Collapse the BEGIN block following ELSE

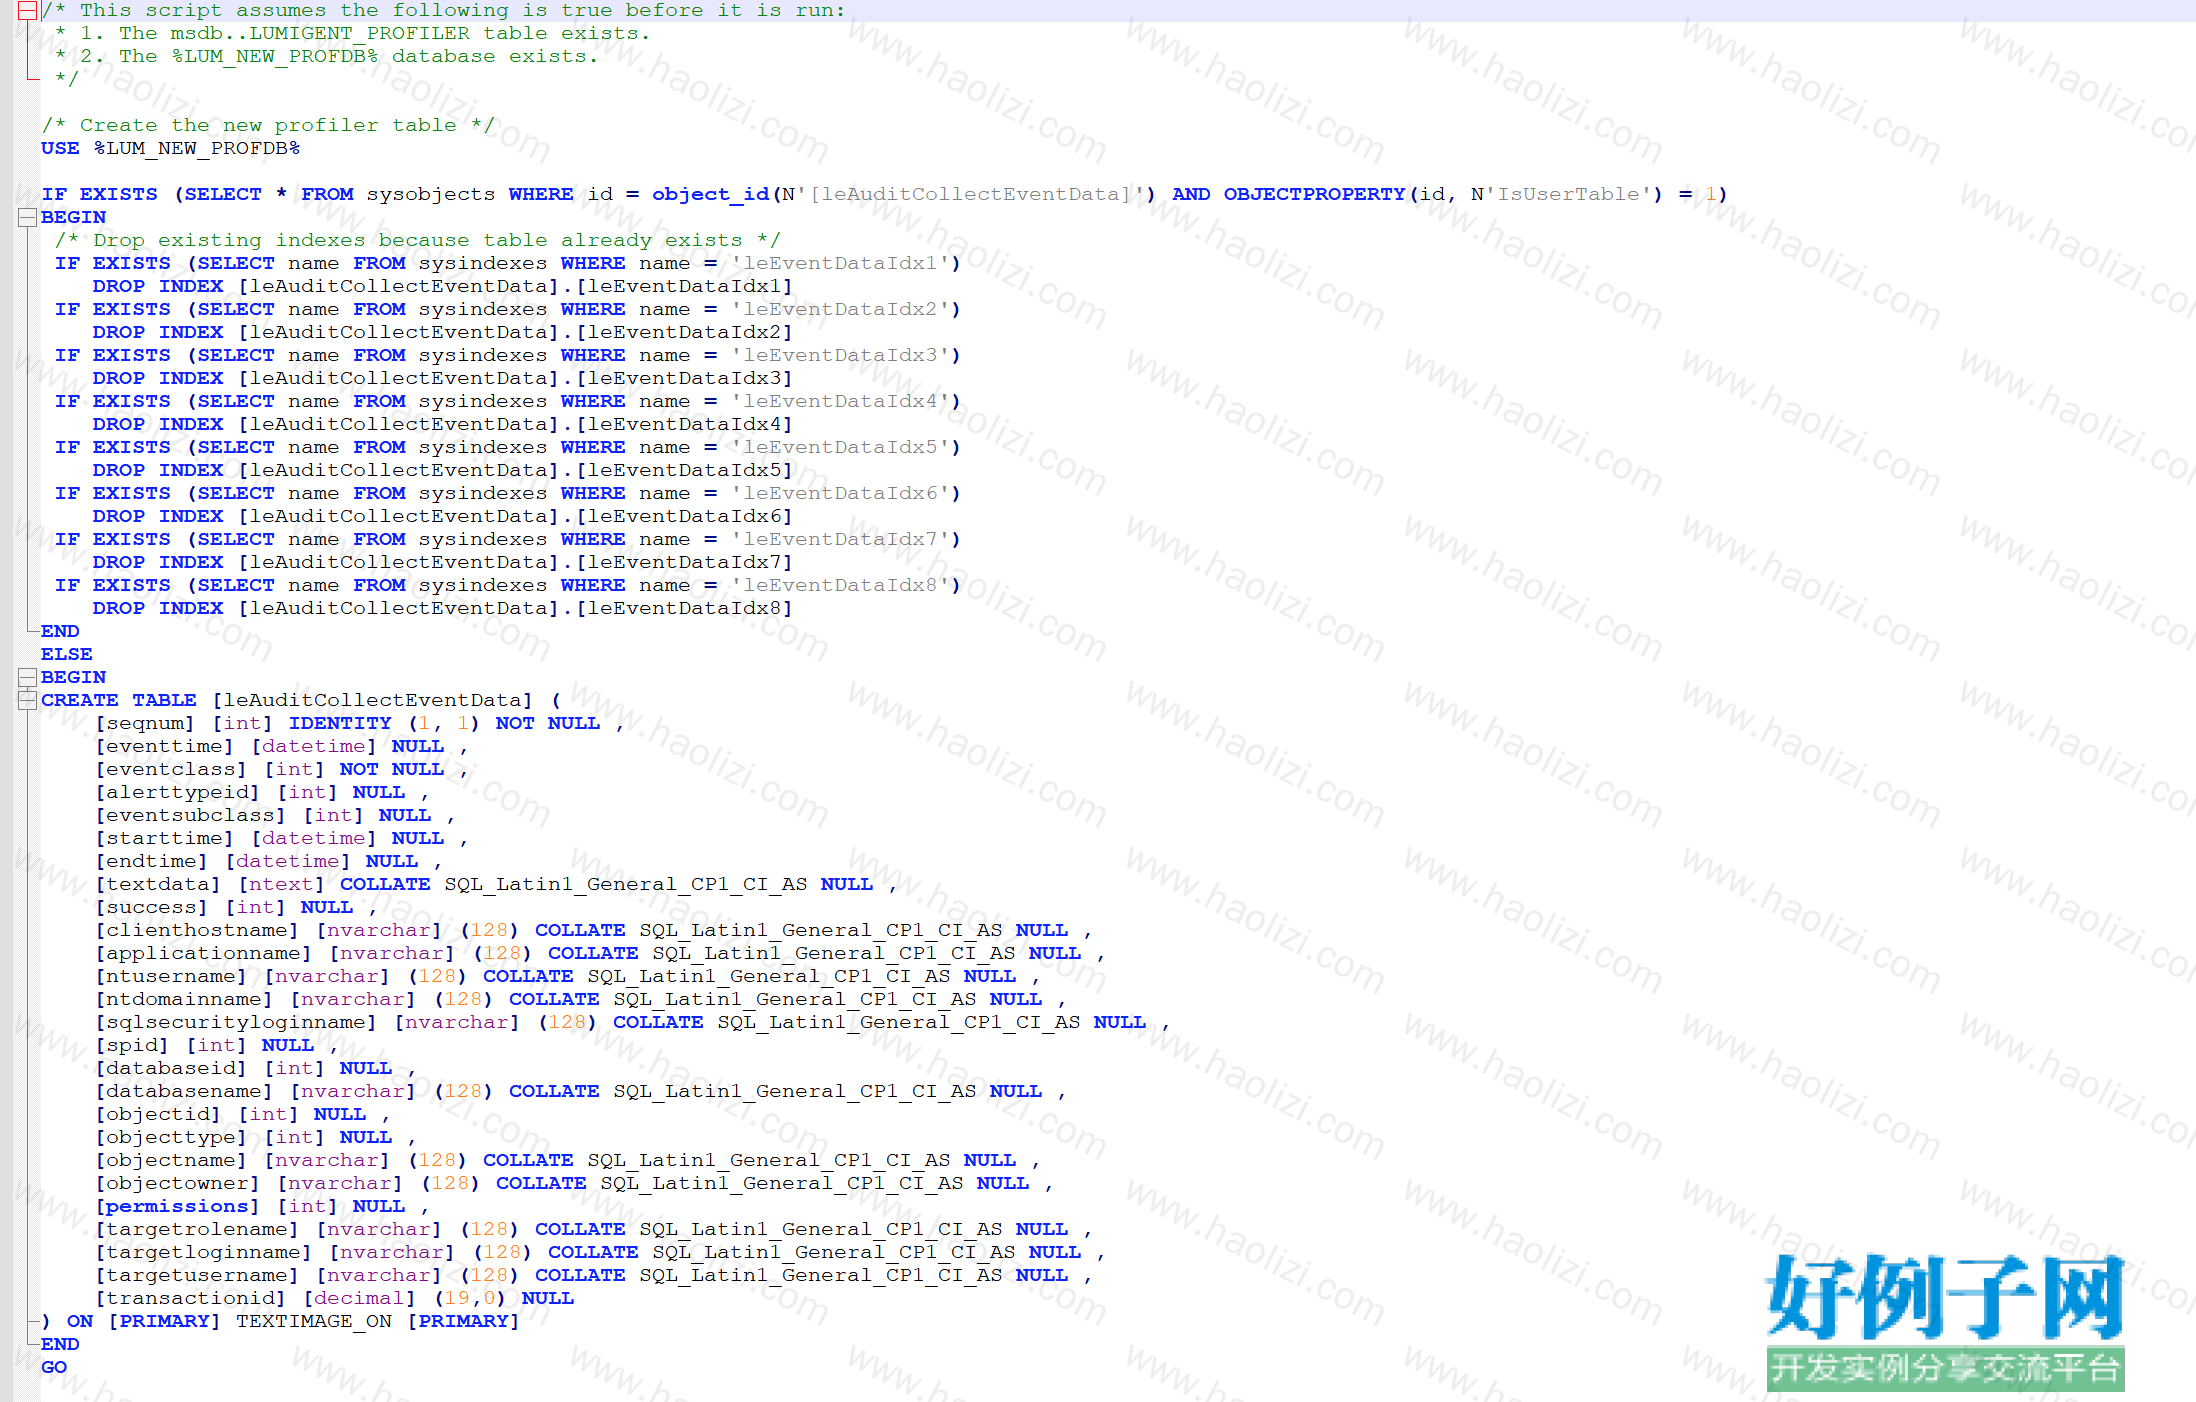tap(27, 677)
